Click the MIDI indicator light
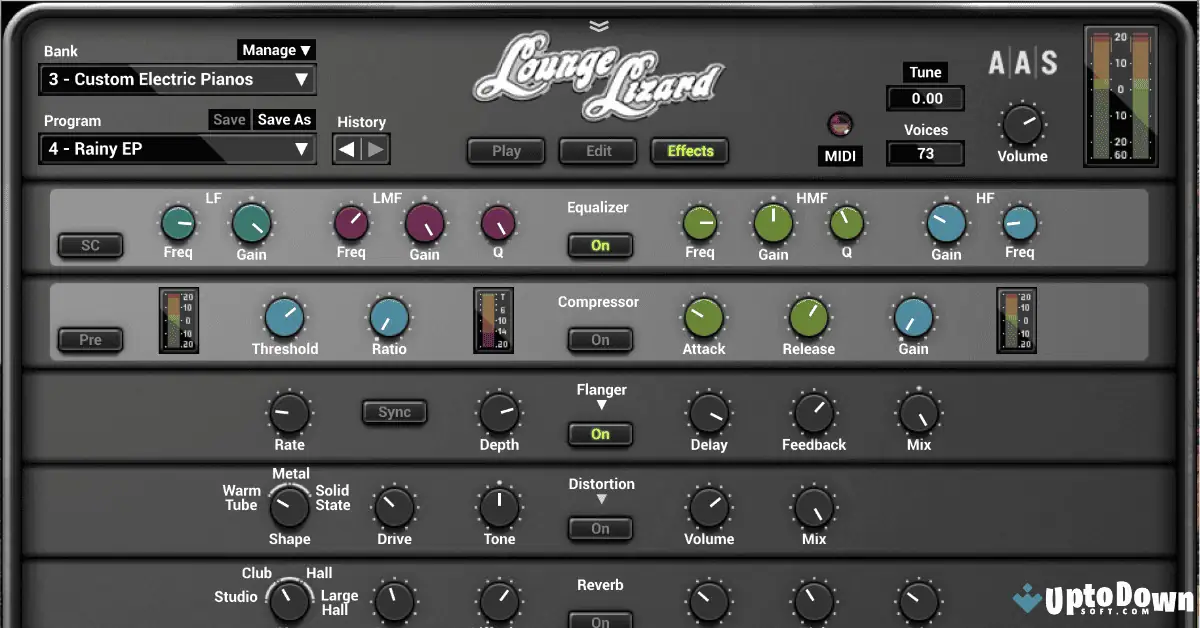 pyautogui.click(x=840, y=125)
